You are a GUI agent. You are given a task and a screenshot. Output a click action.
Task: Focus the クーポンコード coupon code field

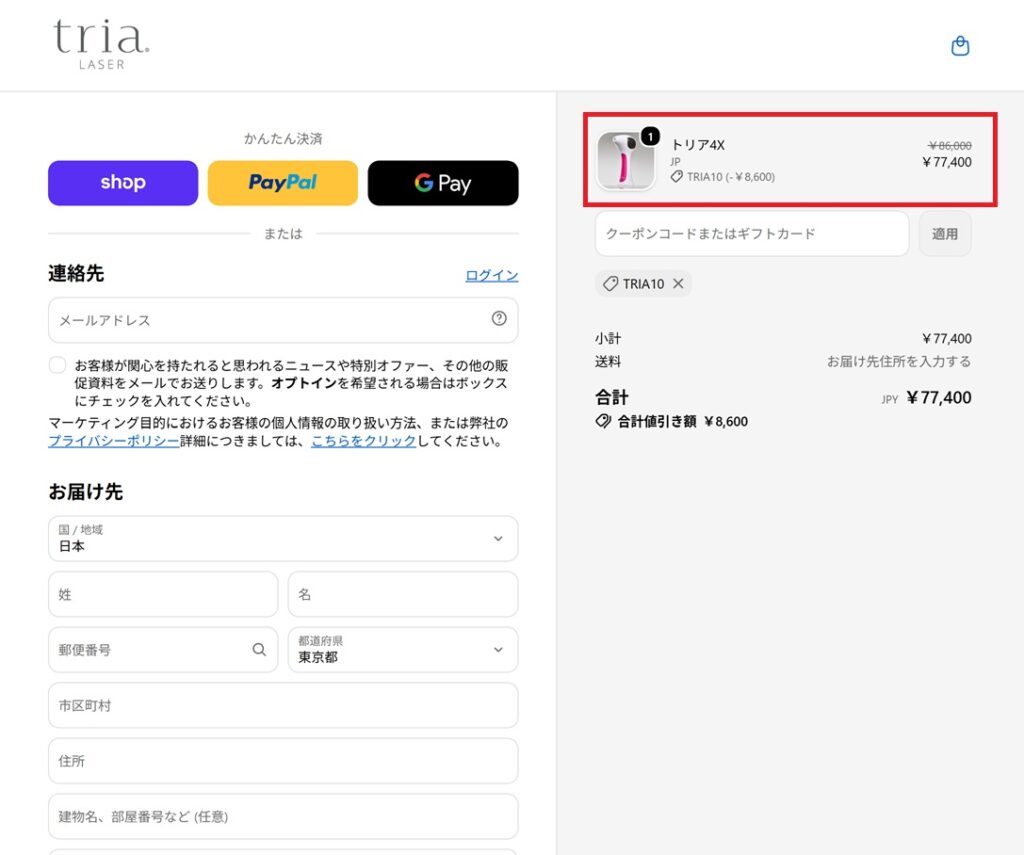(752, 234)
